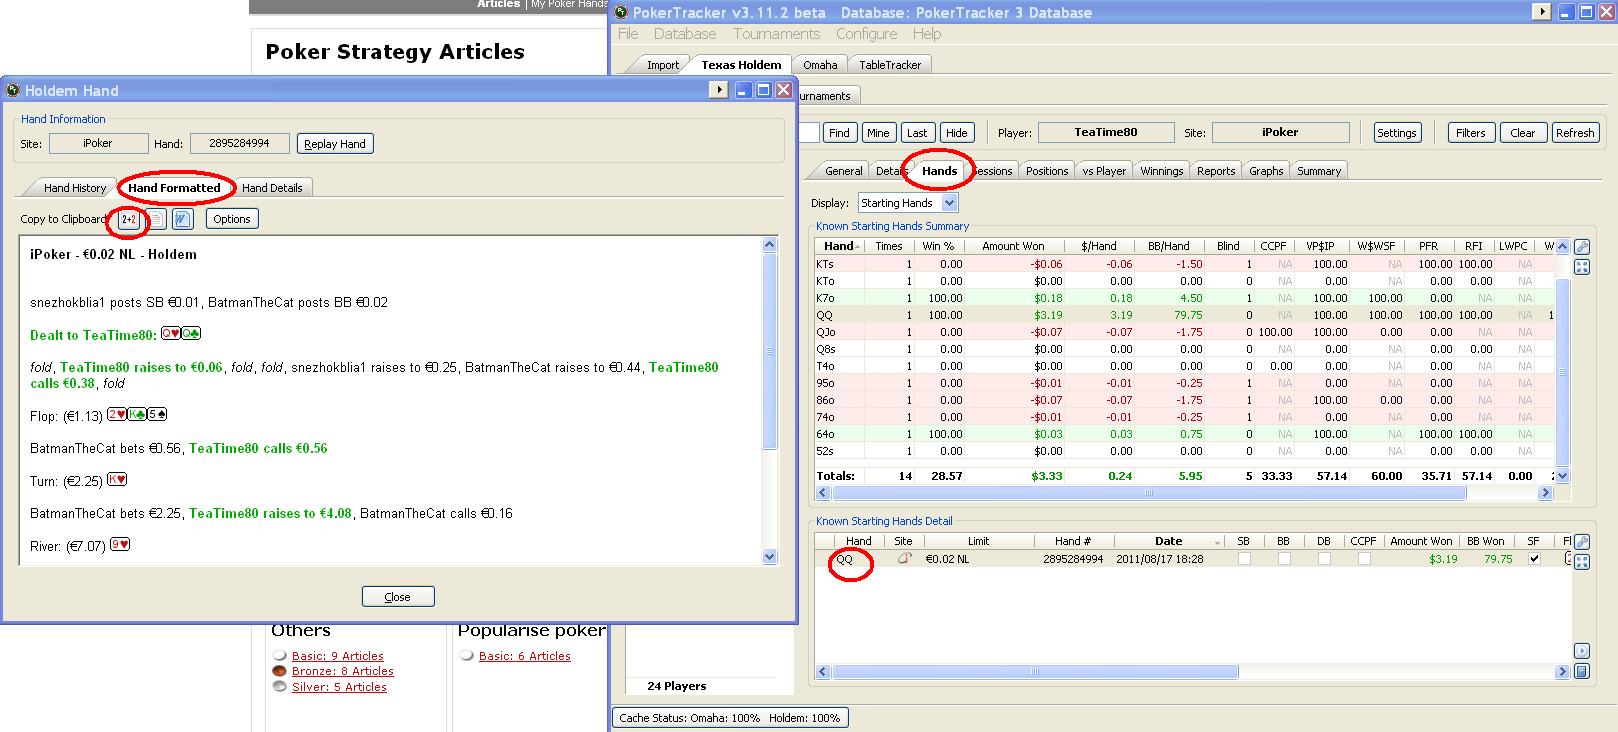Click the Options button in Holdem Hand
The height and width of the screenshot is (732, 1618).
point(232,219)
